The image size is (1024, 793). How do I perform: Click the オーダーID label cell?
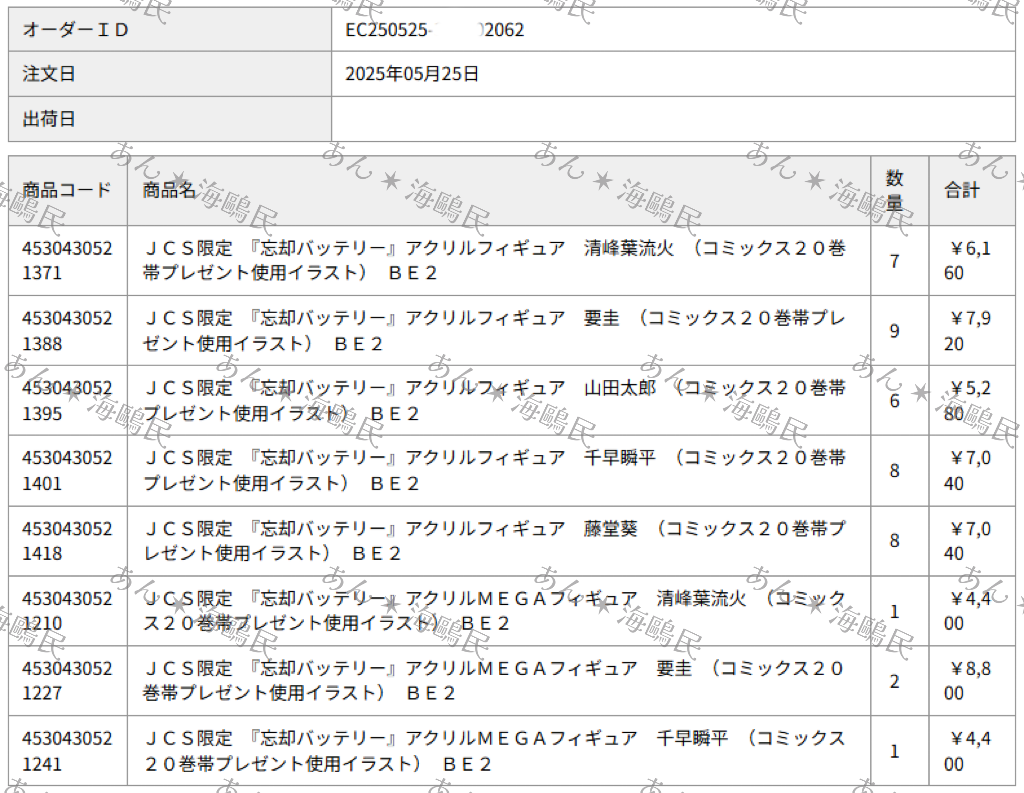coord(170,29)
